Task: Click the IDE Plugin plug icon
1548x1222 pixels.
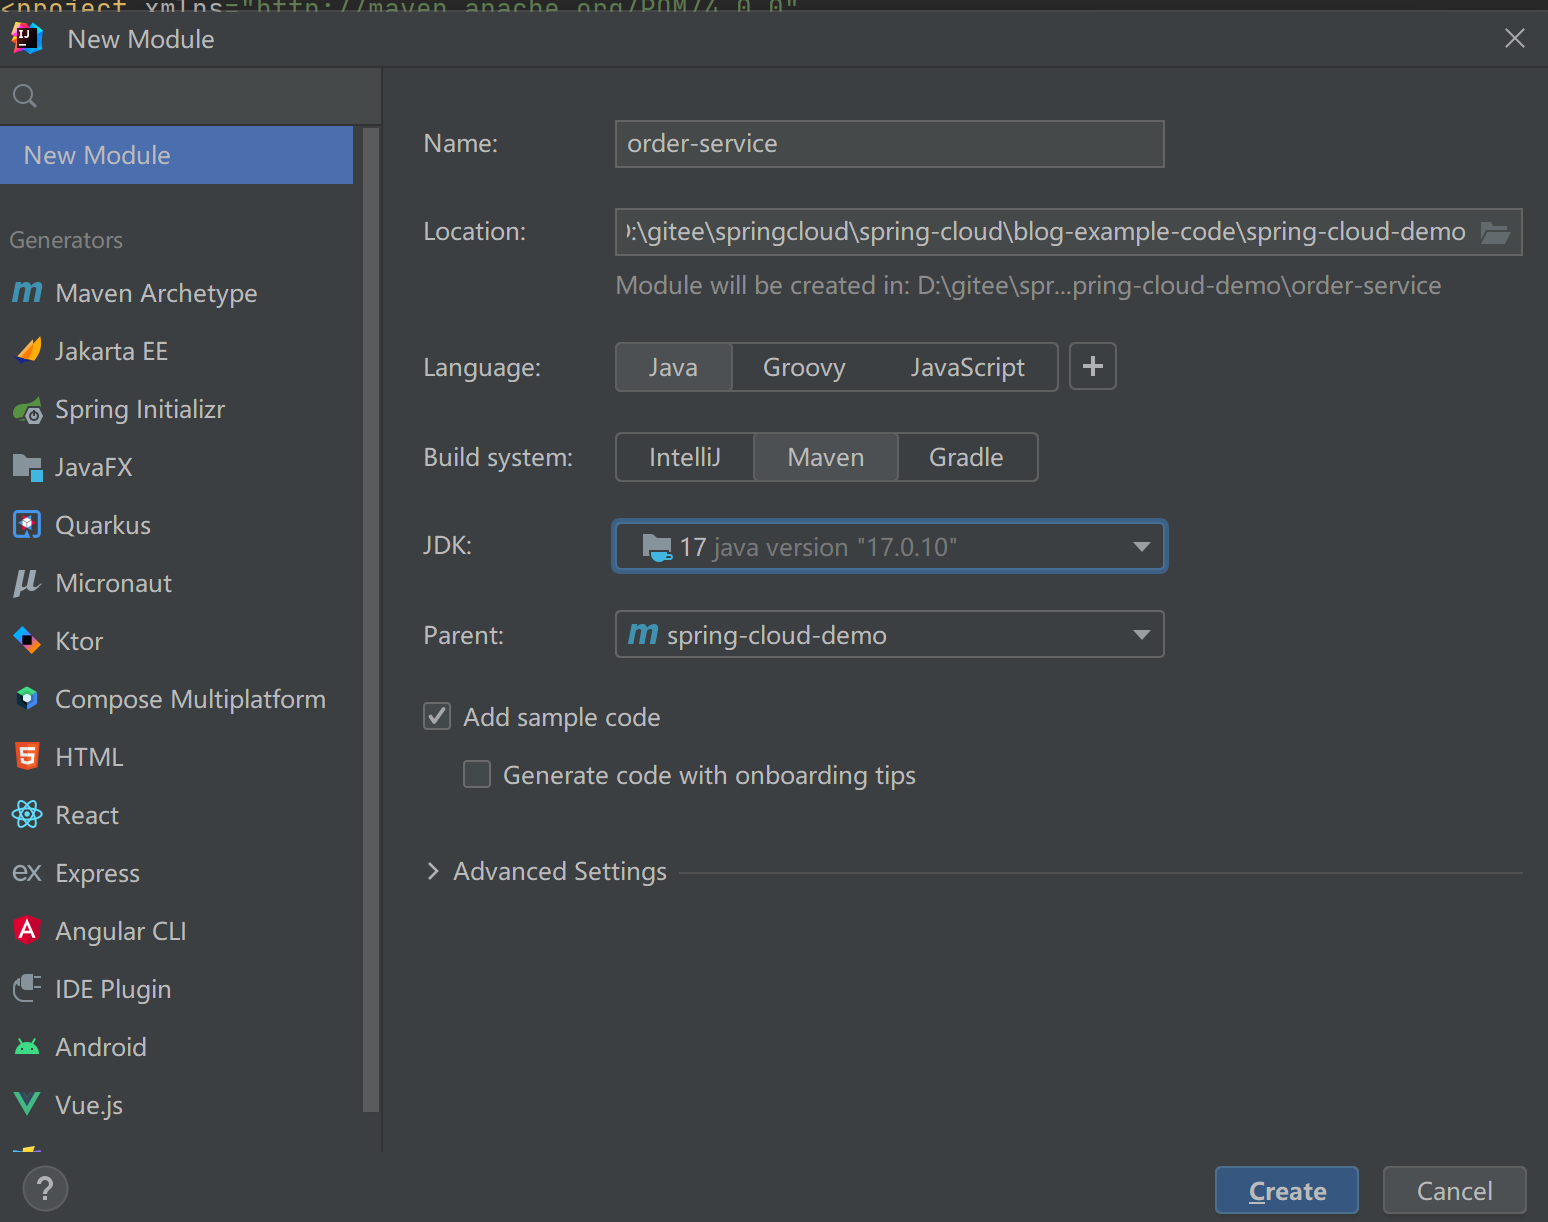Action: pos(27,988)
